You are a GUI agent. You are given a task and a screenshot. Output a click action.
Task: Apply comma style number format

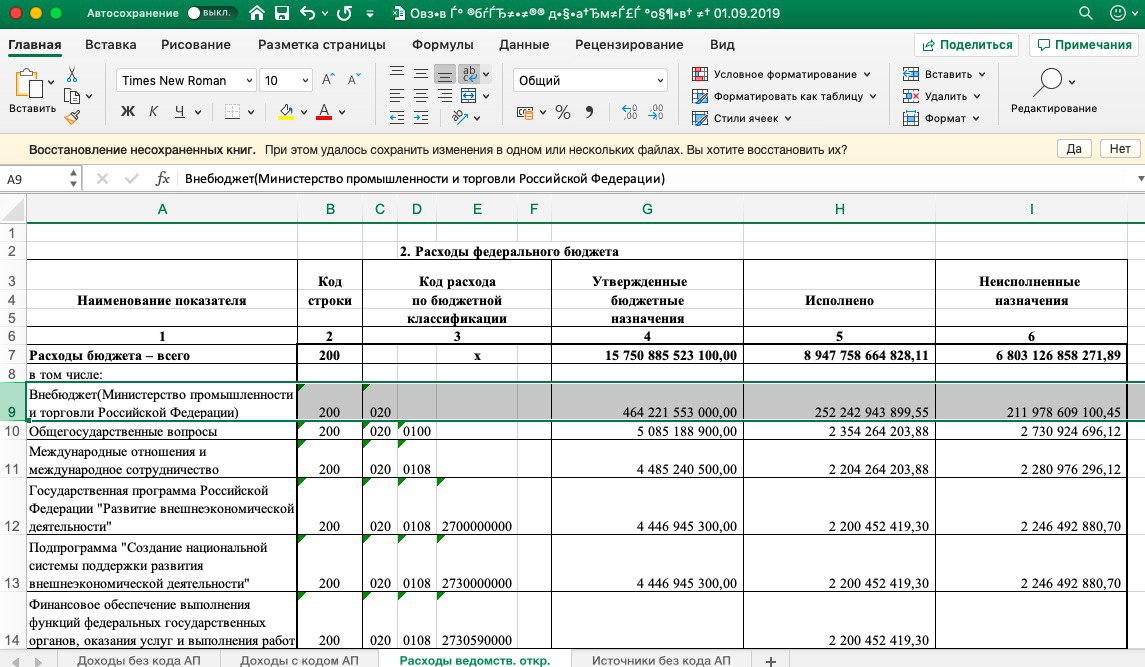point(589,112)
